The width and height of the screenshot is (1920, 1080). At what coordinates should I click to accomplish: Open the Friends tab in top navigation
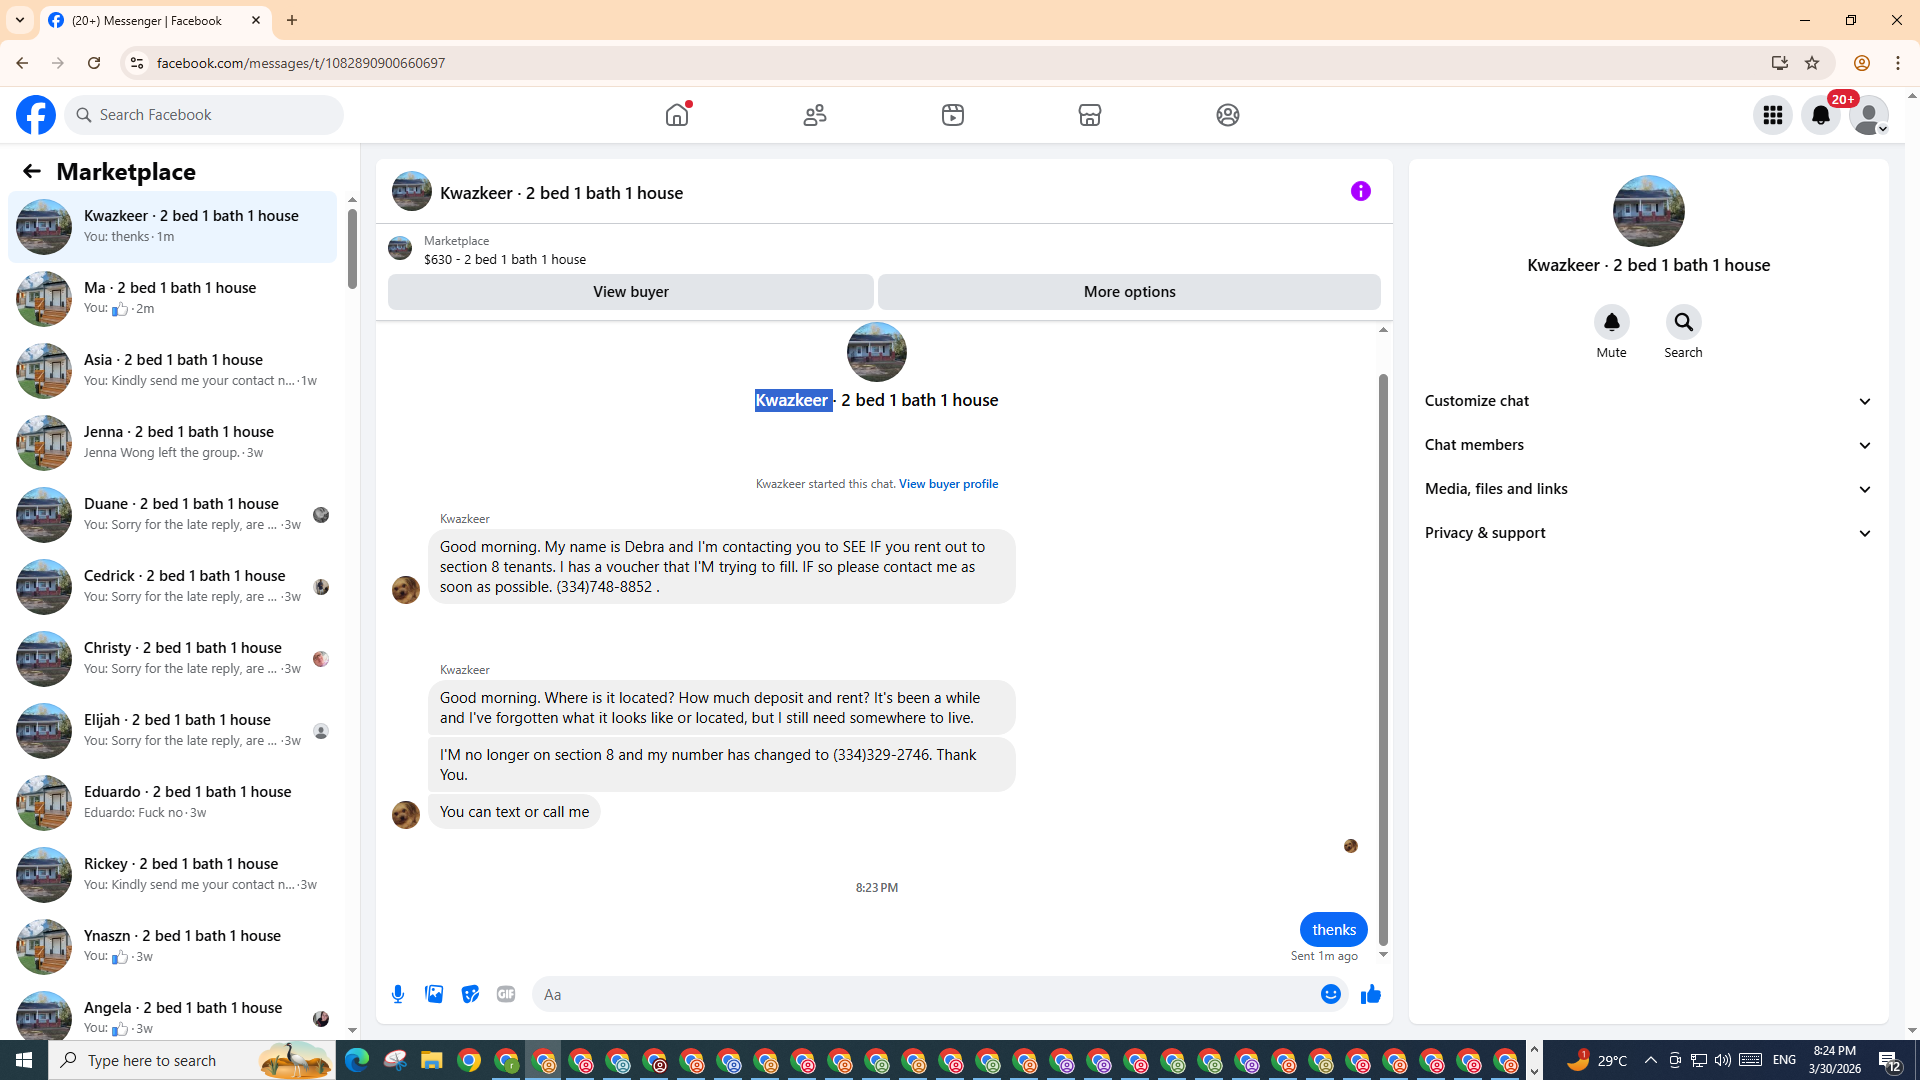(814, 115)
